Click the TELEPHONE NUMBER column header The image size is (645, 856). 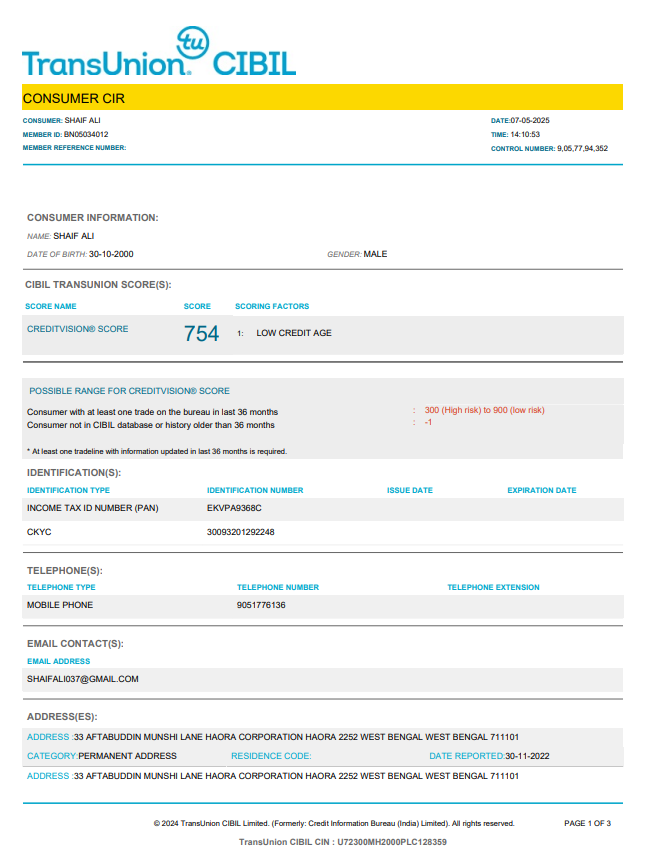(277, 587)
